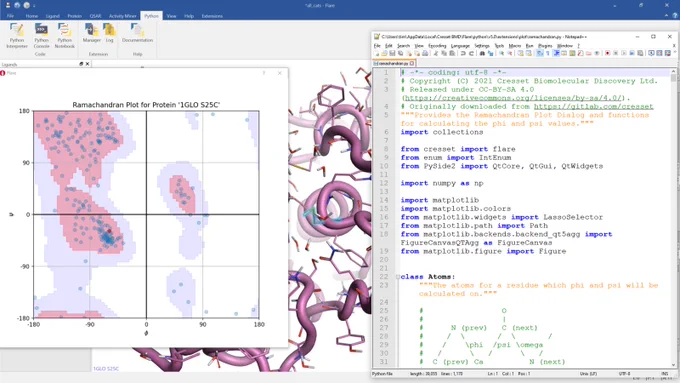Click the Copy icon in Notepad++ toolbar
Image resolution: width=680 pixels, height=383 pixels.
pos(444,53)
